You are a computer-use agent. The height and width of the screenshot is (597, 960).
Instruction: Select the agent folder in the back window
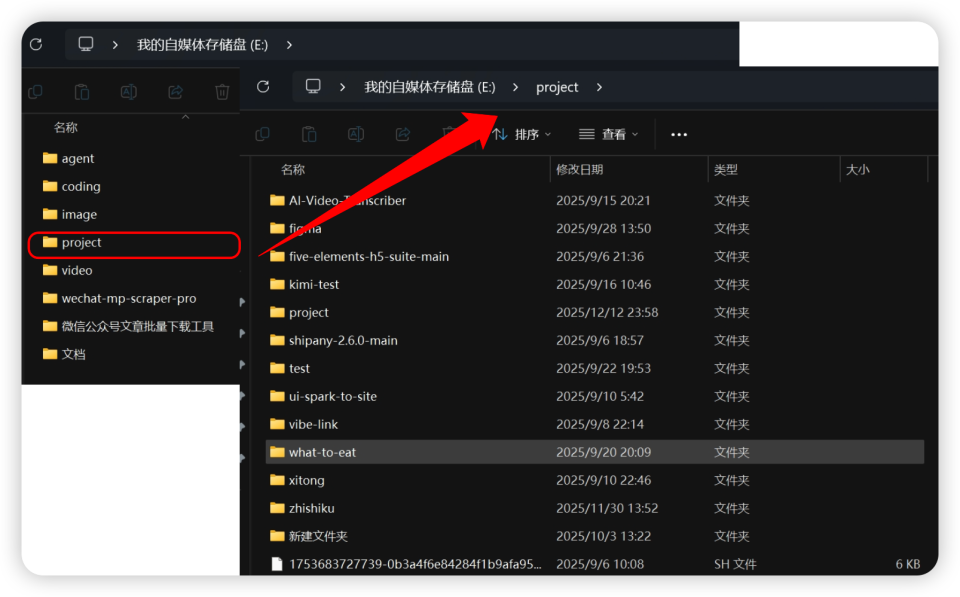tap(78, 158)
